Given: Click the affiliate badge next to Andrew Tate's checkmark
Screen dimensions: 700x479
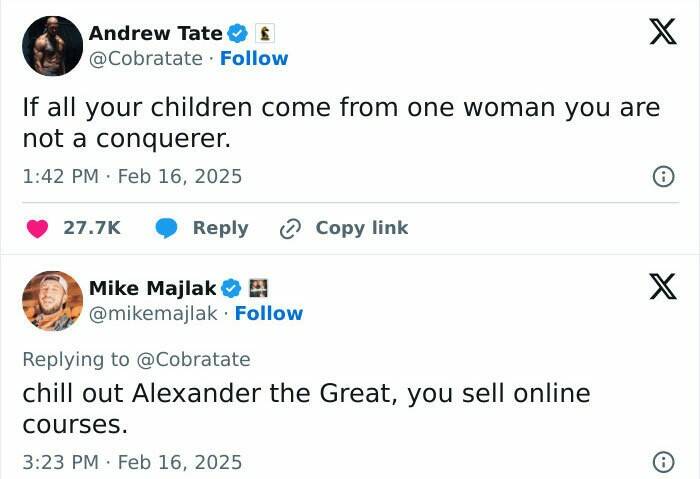Looking at the screenshot, I should [266, 34].
